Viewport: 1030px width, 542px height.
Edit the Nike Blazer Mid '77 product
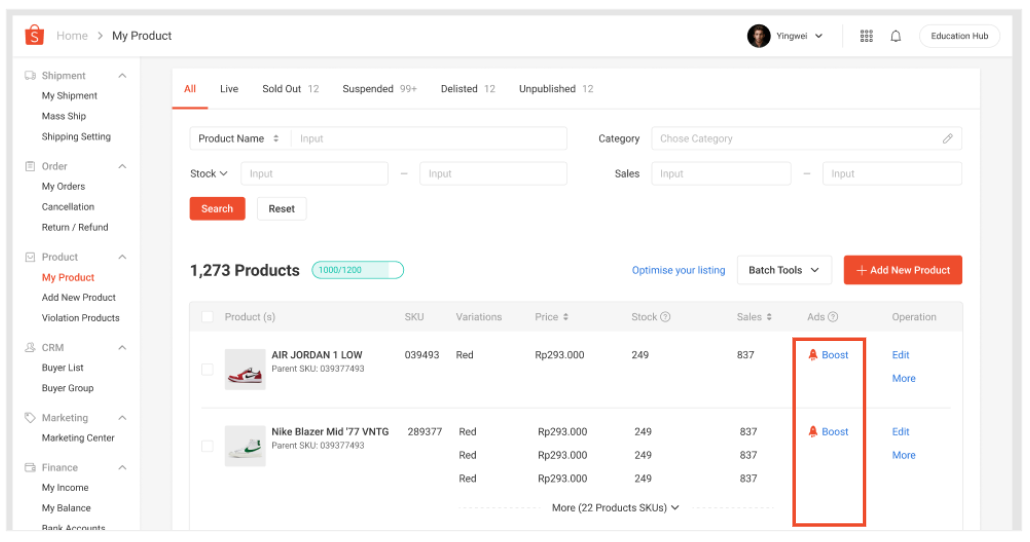pos(901,432)
